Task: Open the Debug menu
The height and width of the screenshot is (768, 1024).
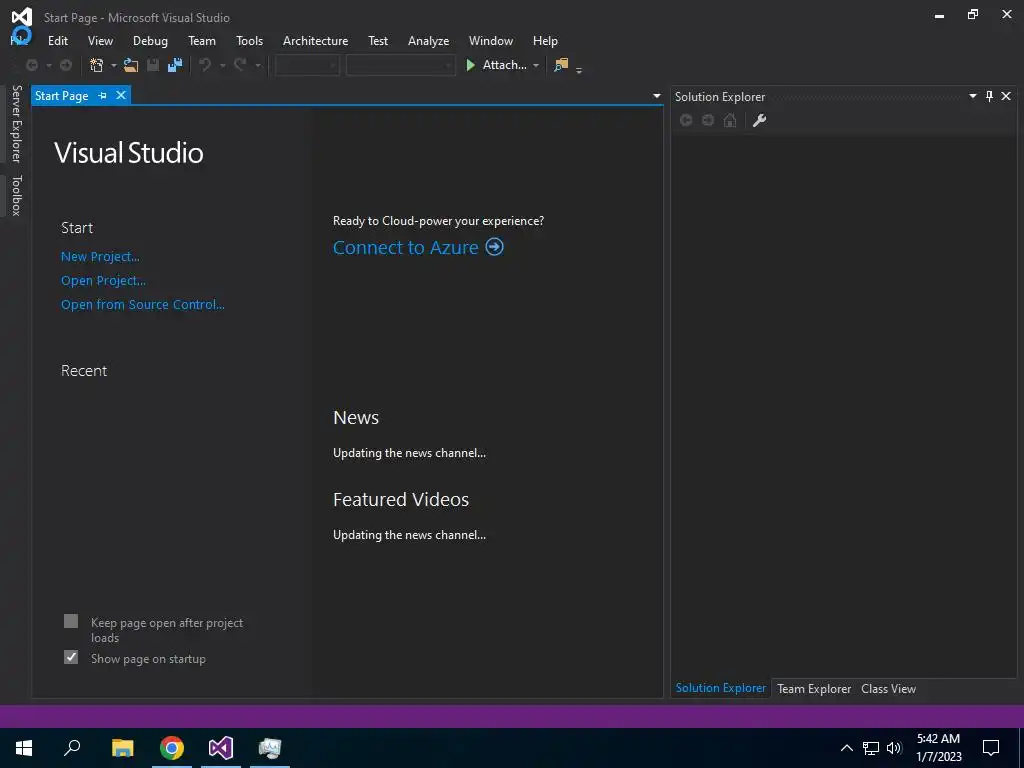Action: [x=150, y=40]
